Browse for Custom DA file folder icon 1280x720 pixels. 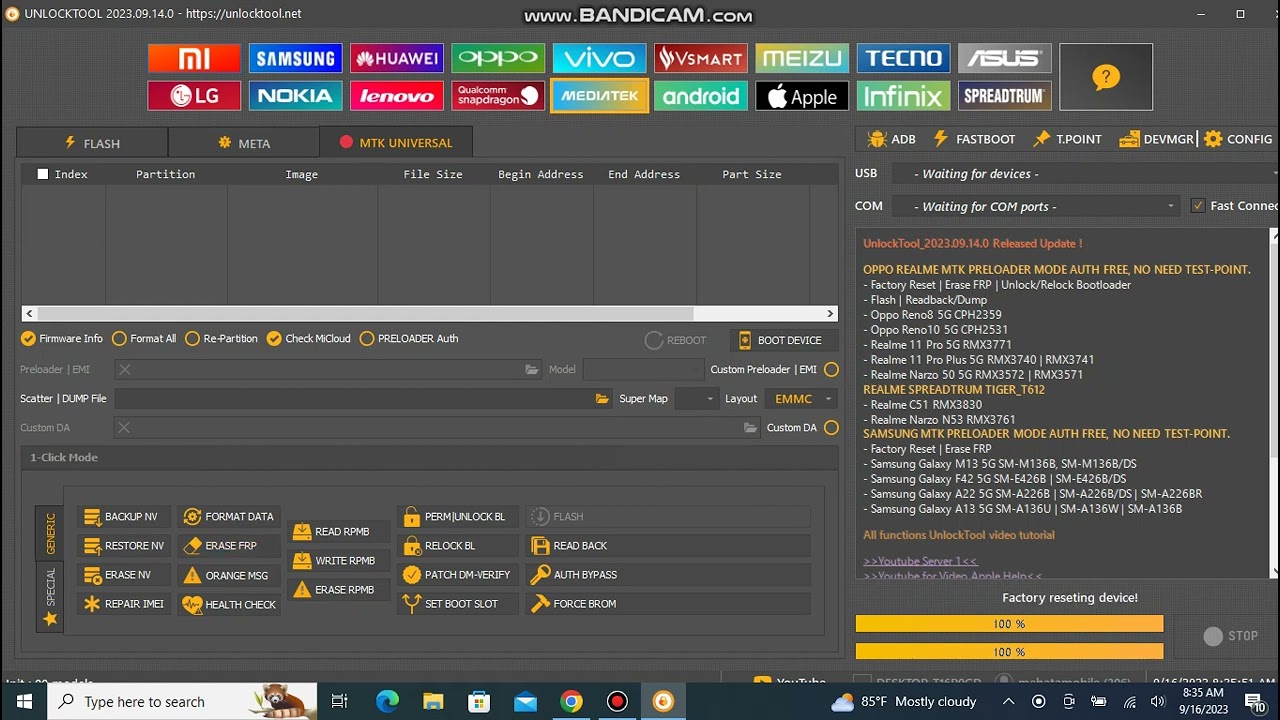pyautogui.click(x=750, y=428)
